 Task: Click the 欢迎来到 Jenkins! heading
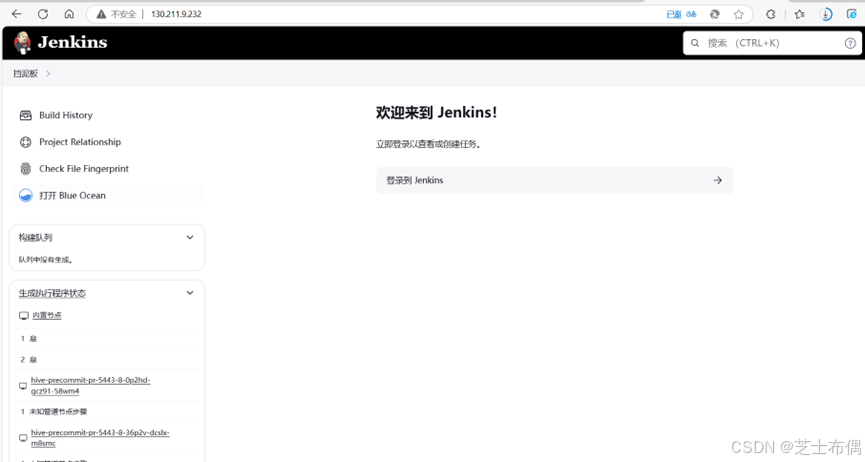(x=436, y=113)
